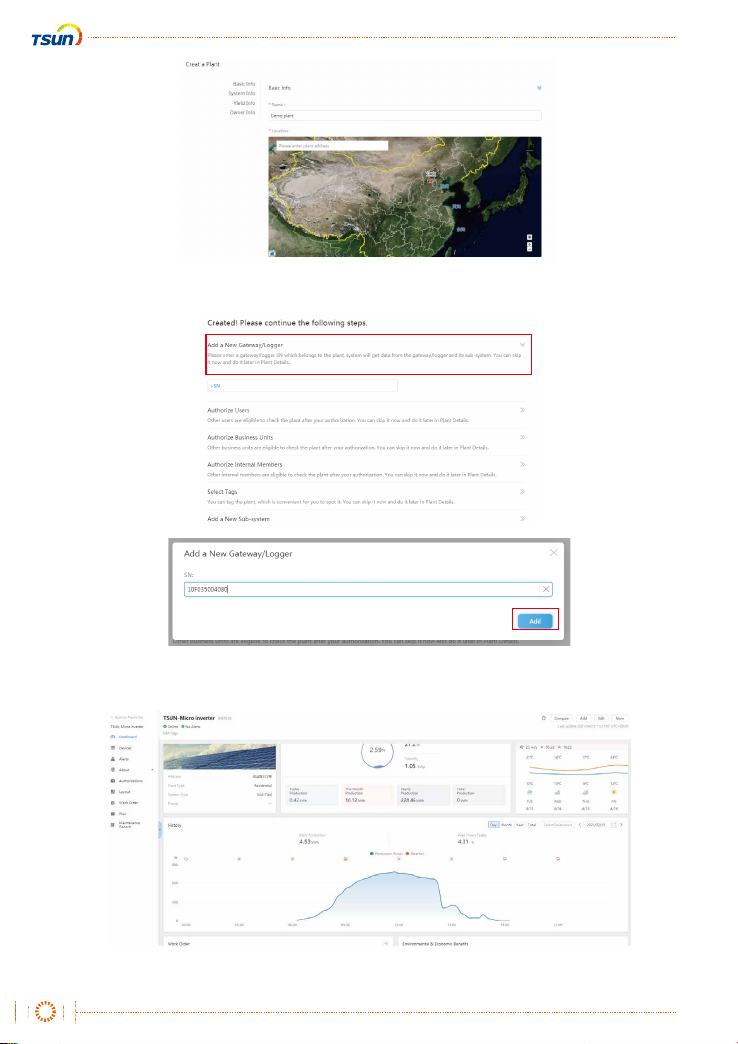Select the Year tab in History
This screenshot has height=1044, width=738.
point(520,825)
